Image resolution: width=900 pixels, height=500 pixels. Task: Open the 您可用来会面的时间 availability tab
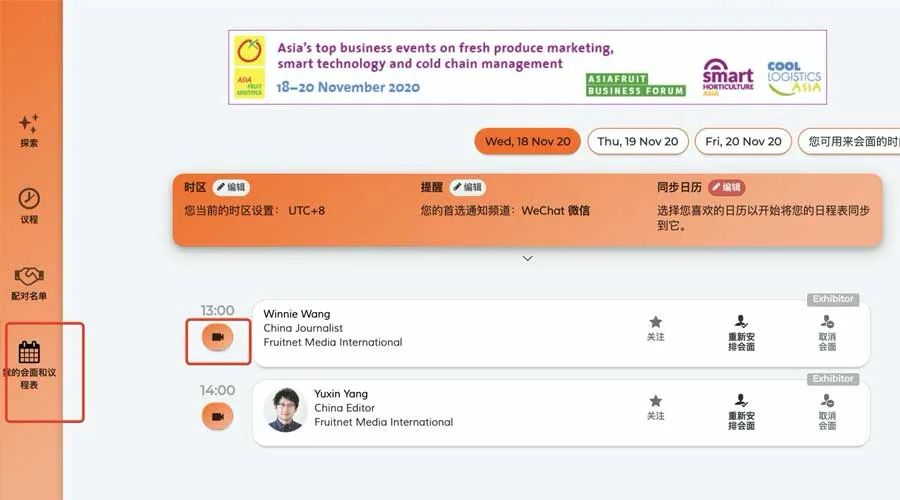pyautogui.click(x=849, y=141)
